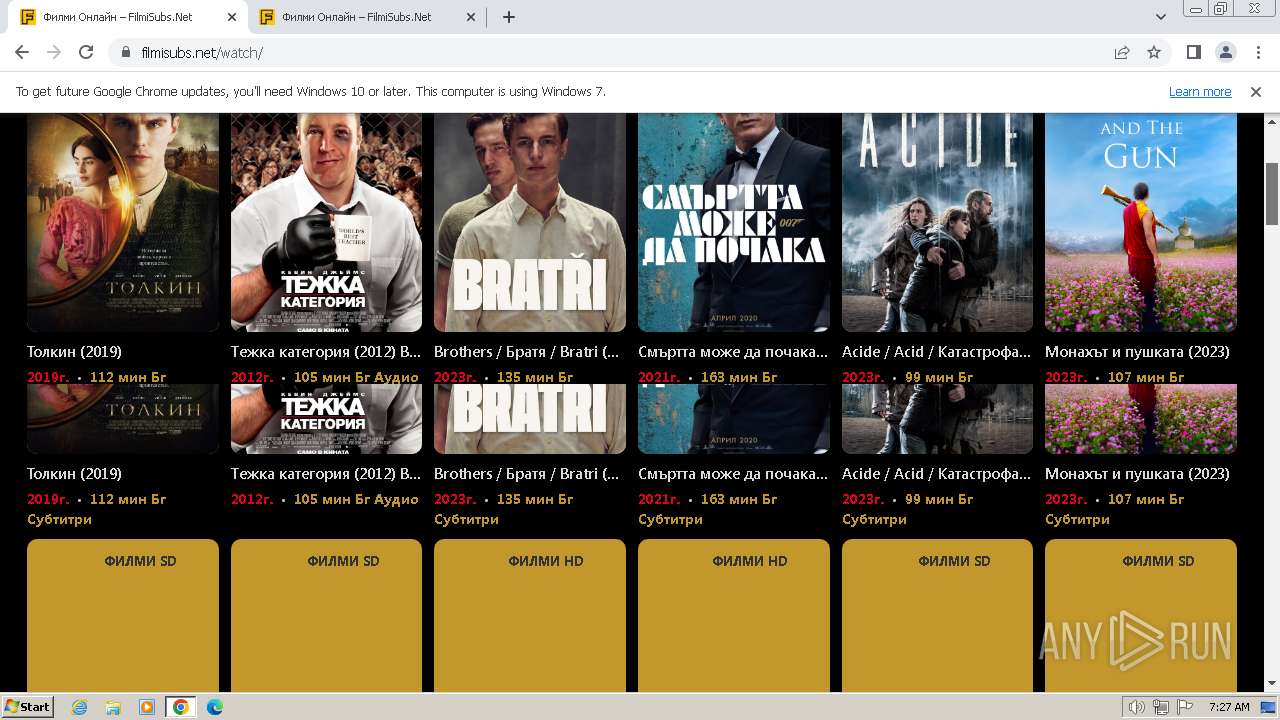Bookmark this tab star icon
The height and width of the screenshot is (720, 1280).
pyautogui.click(x=1154, y=53)
